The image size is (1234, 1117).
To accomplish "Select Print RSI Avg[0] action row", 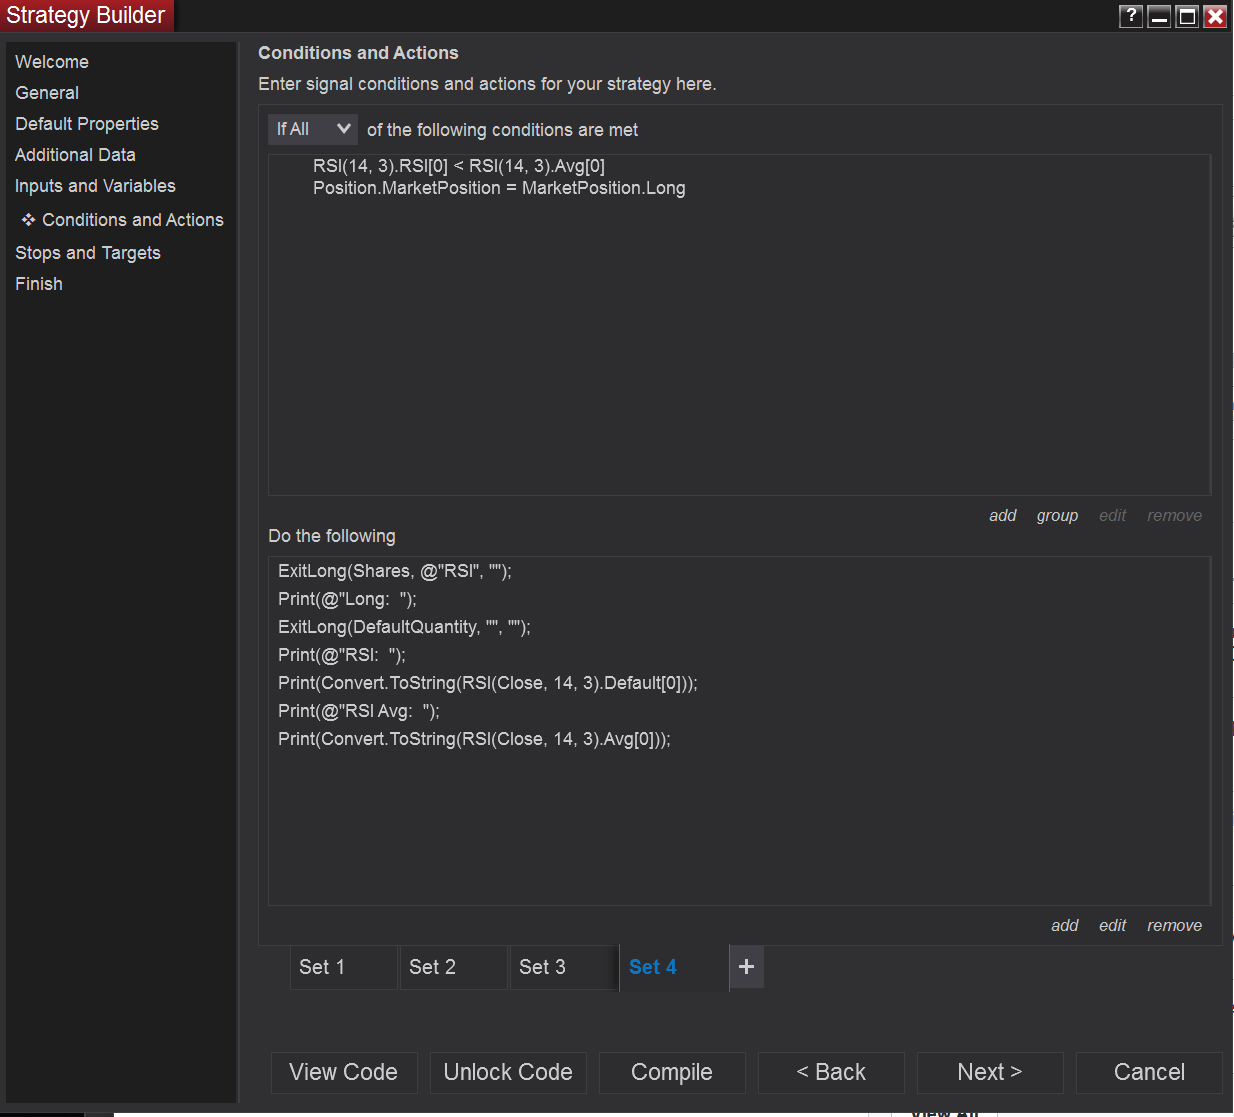I will coord(474,739).
